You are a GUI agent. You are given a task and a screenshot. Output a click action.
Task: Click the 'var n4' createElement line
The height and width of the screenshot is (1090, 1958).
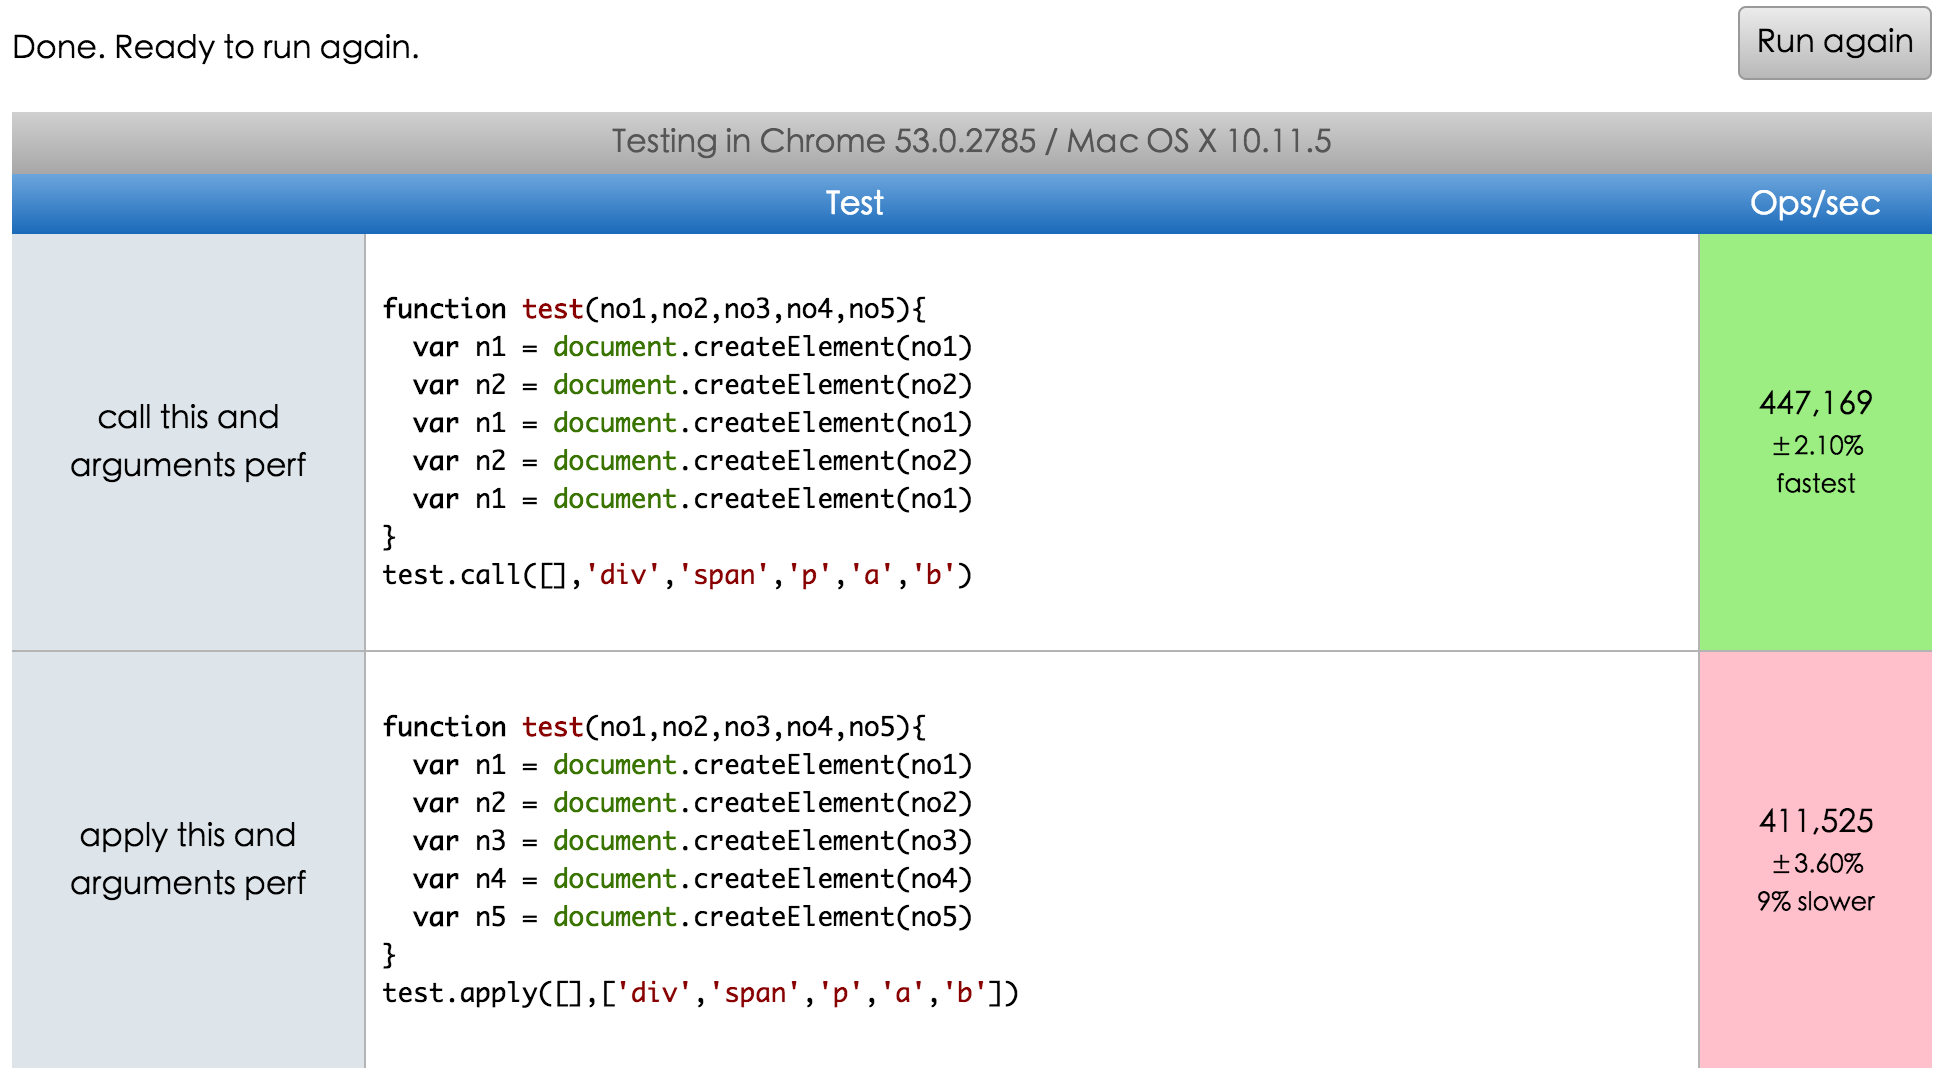(x=692, y=879)
